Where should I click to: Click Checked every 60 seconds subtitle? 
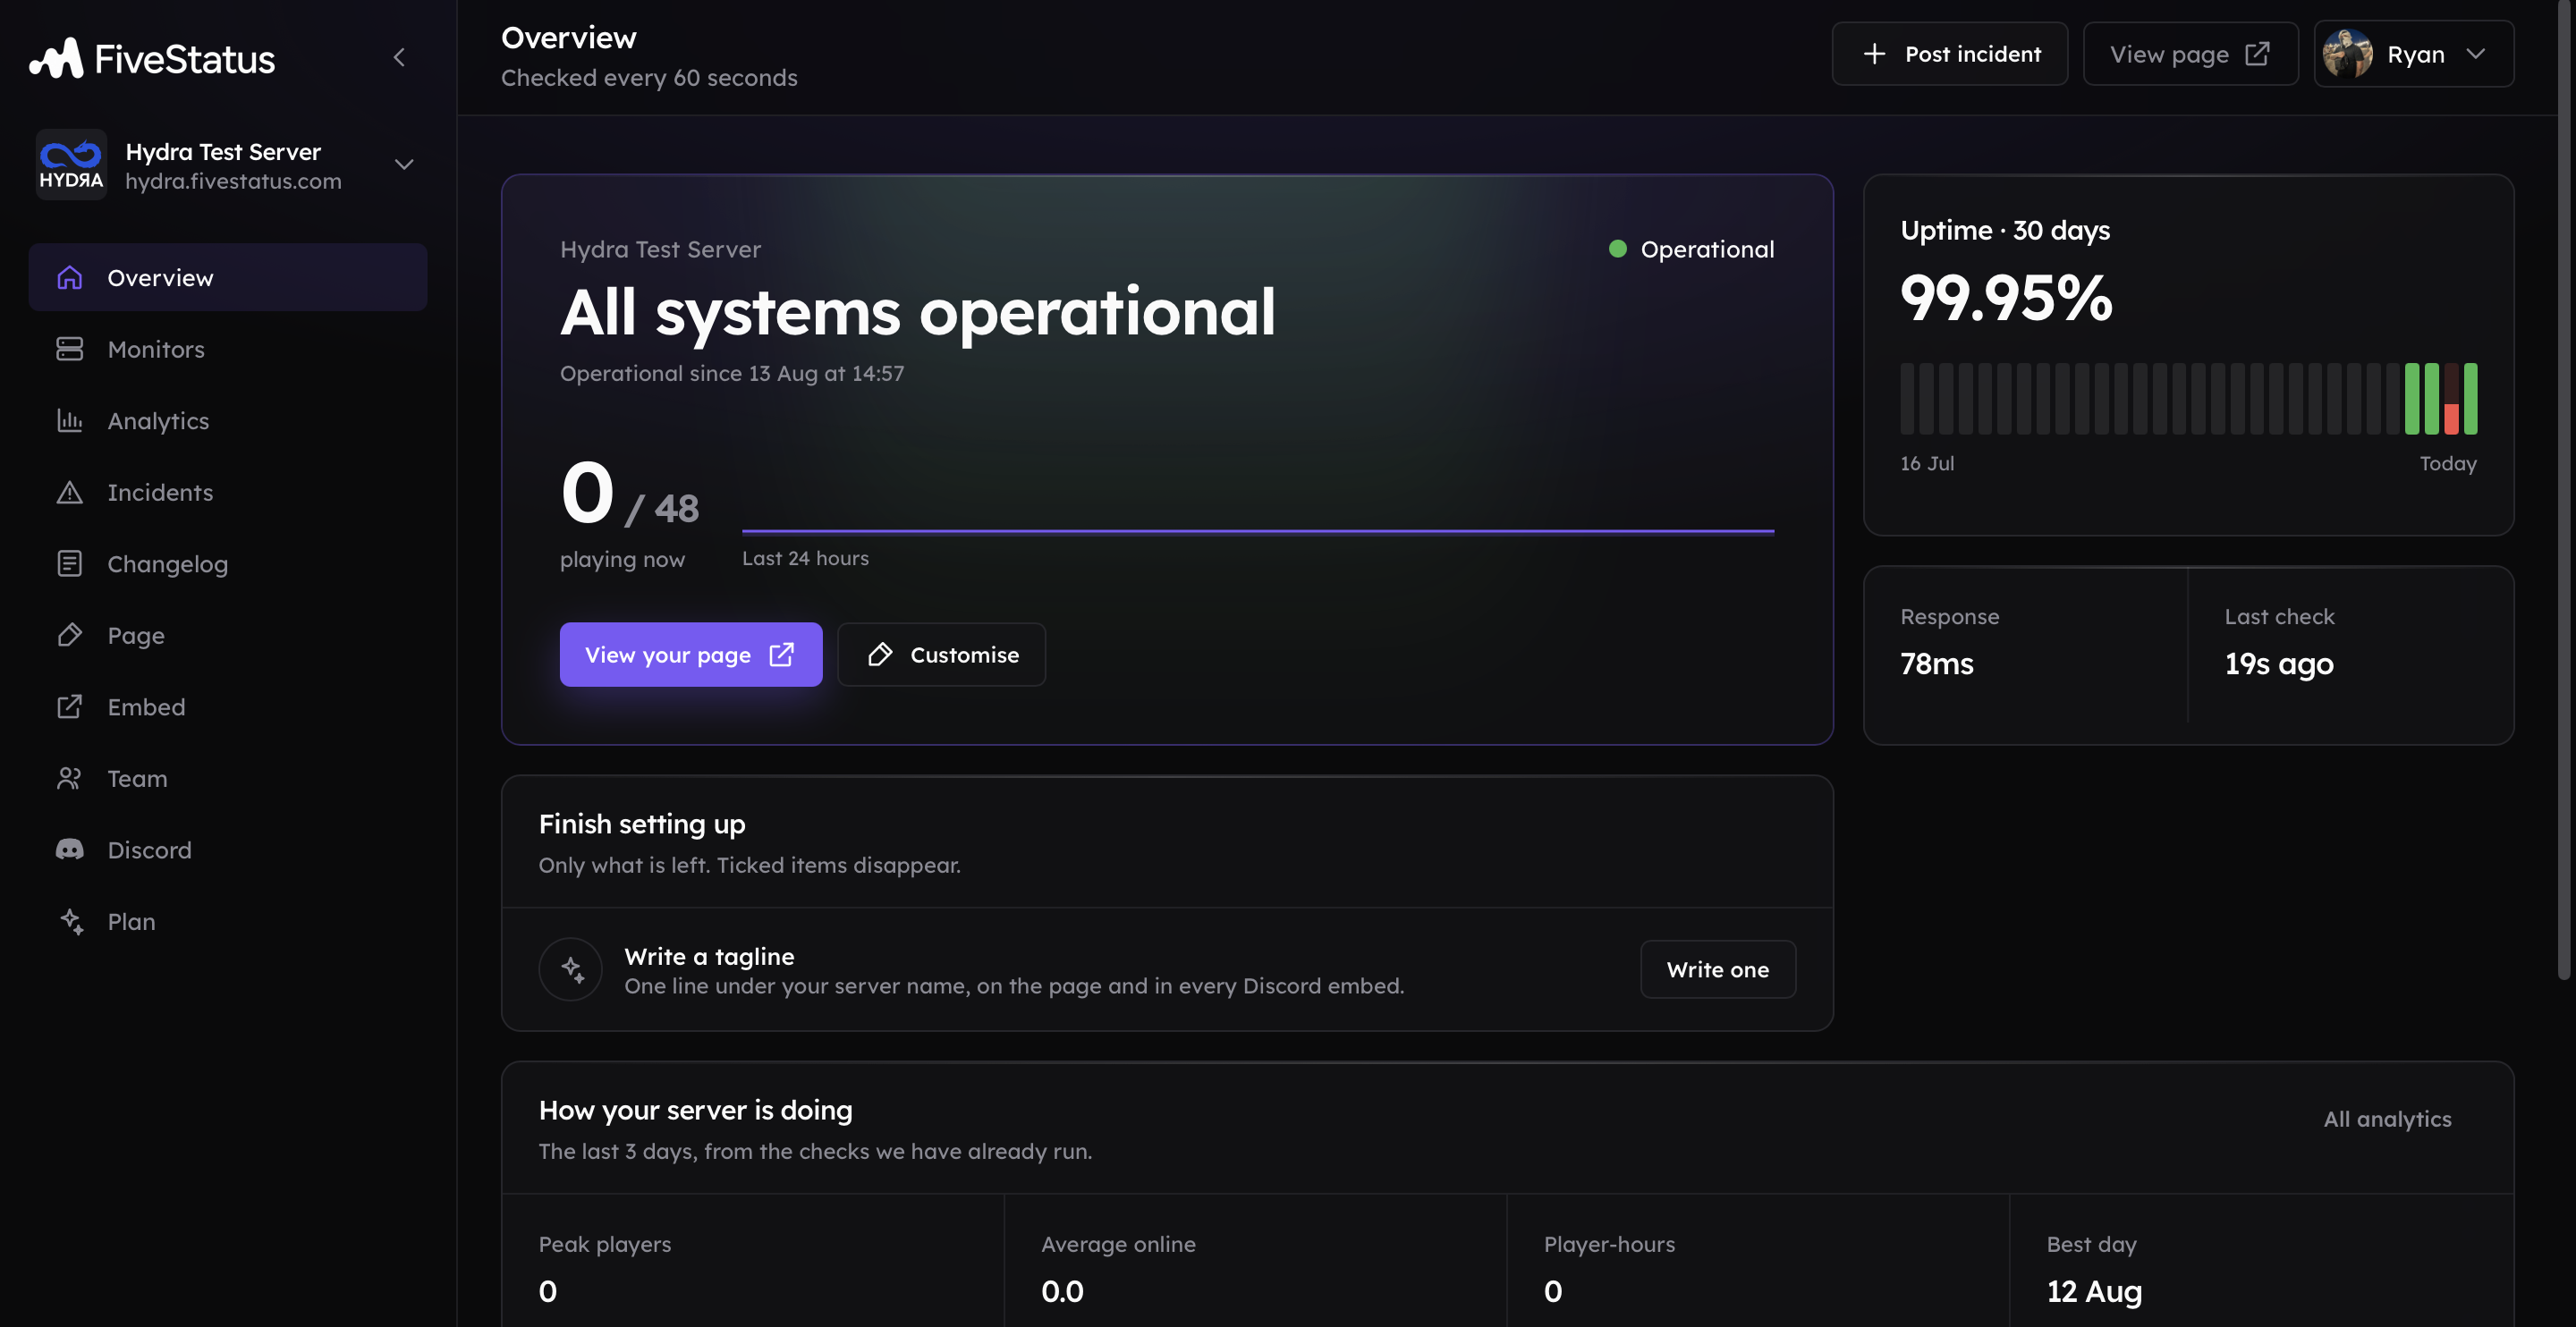click(x=649, y=78)
